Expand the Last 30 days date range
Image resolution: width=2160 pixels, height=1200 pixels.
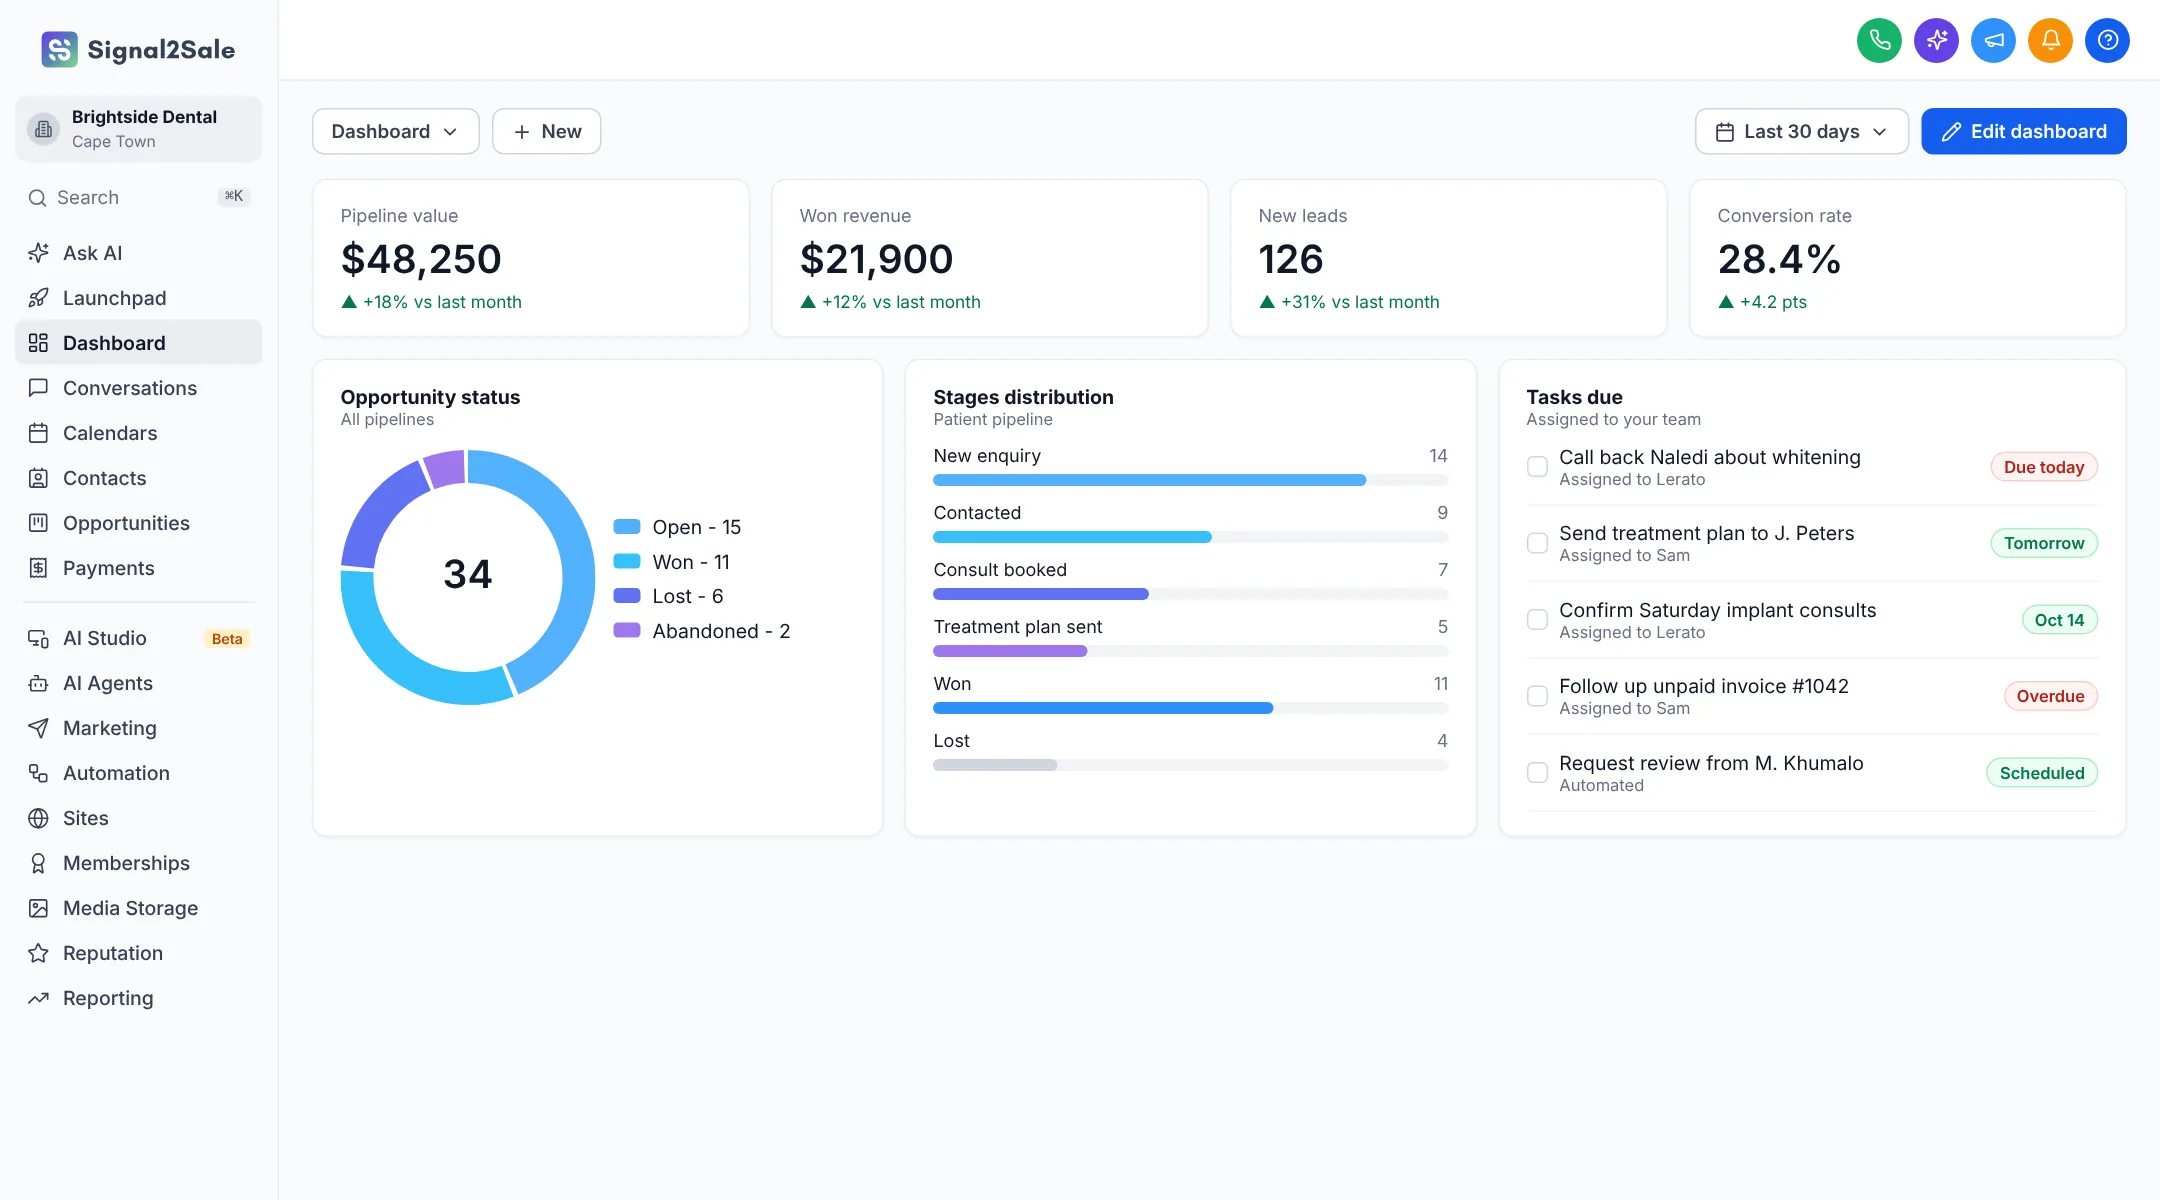click(x=1801, y=131)
